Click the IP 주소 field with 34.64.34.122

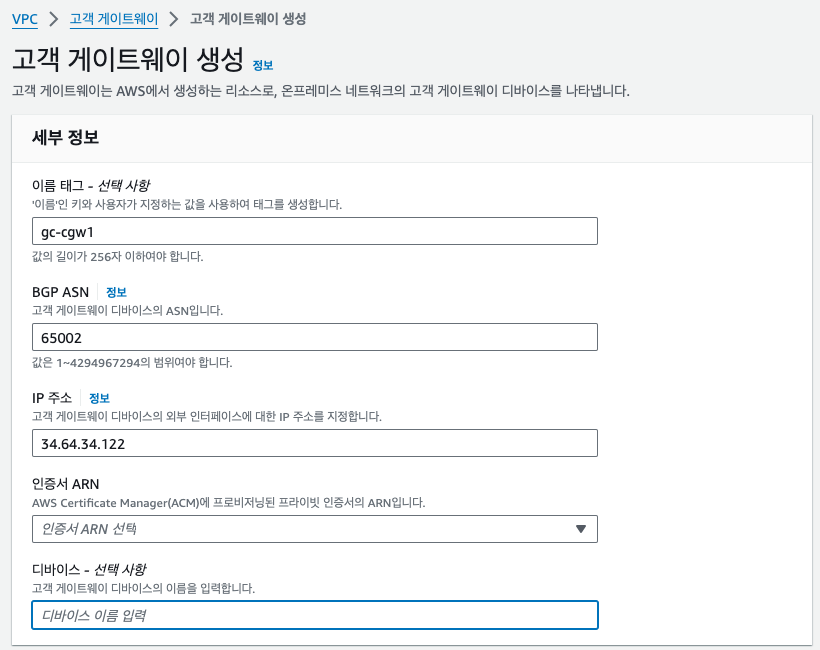tap(314, 443)
